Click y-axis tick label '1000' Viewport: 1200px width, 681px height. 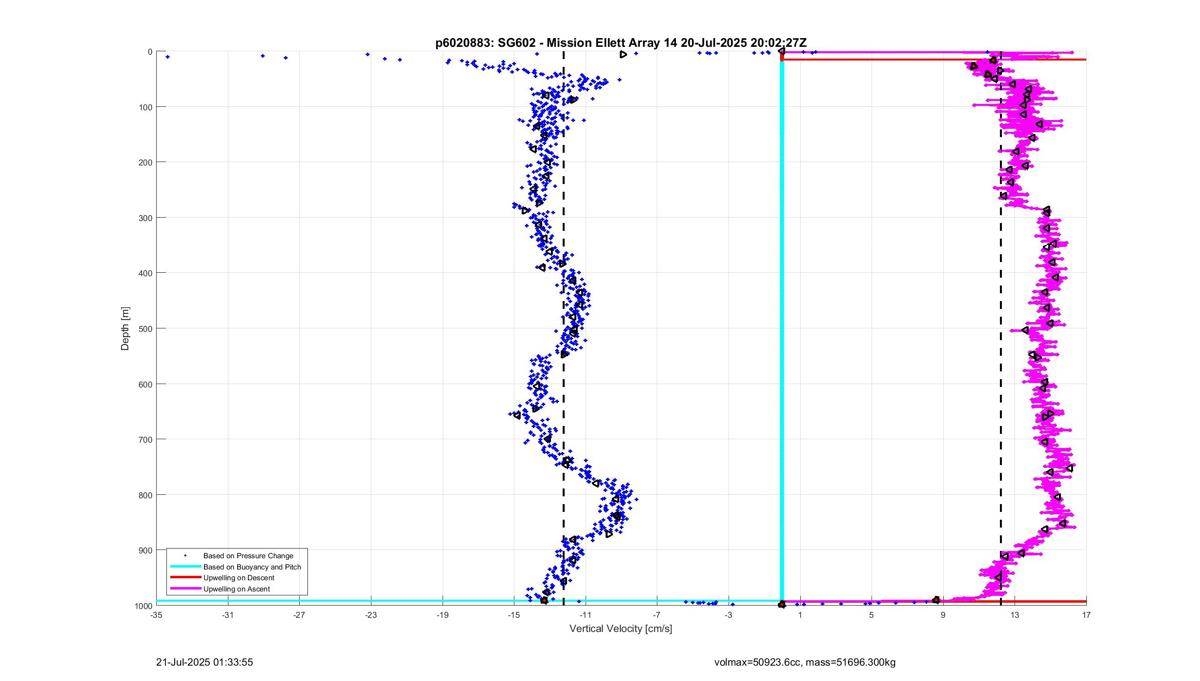pyautogui.click(x=142, y=606)
